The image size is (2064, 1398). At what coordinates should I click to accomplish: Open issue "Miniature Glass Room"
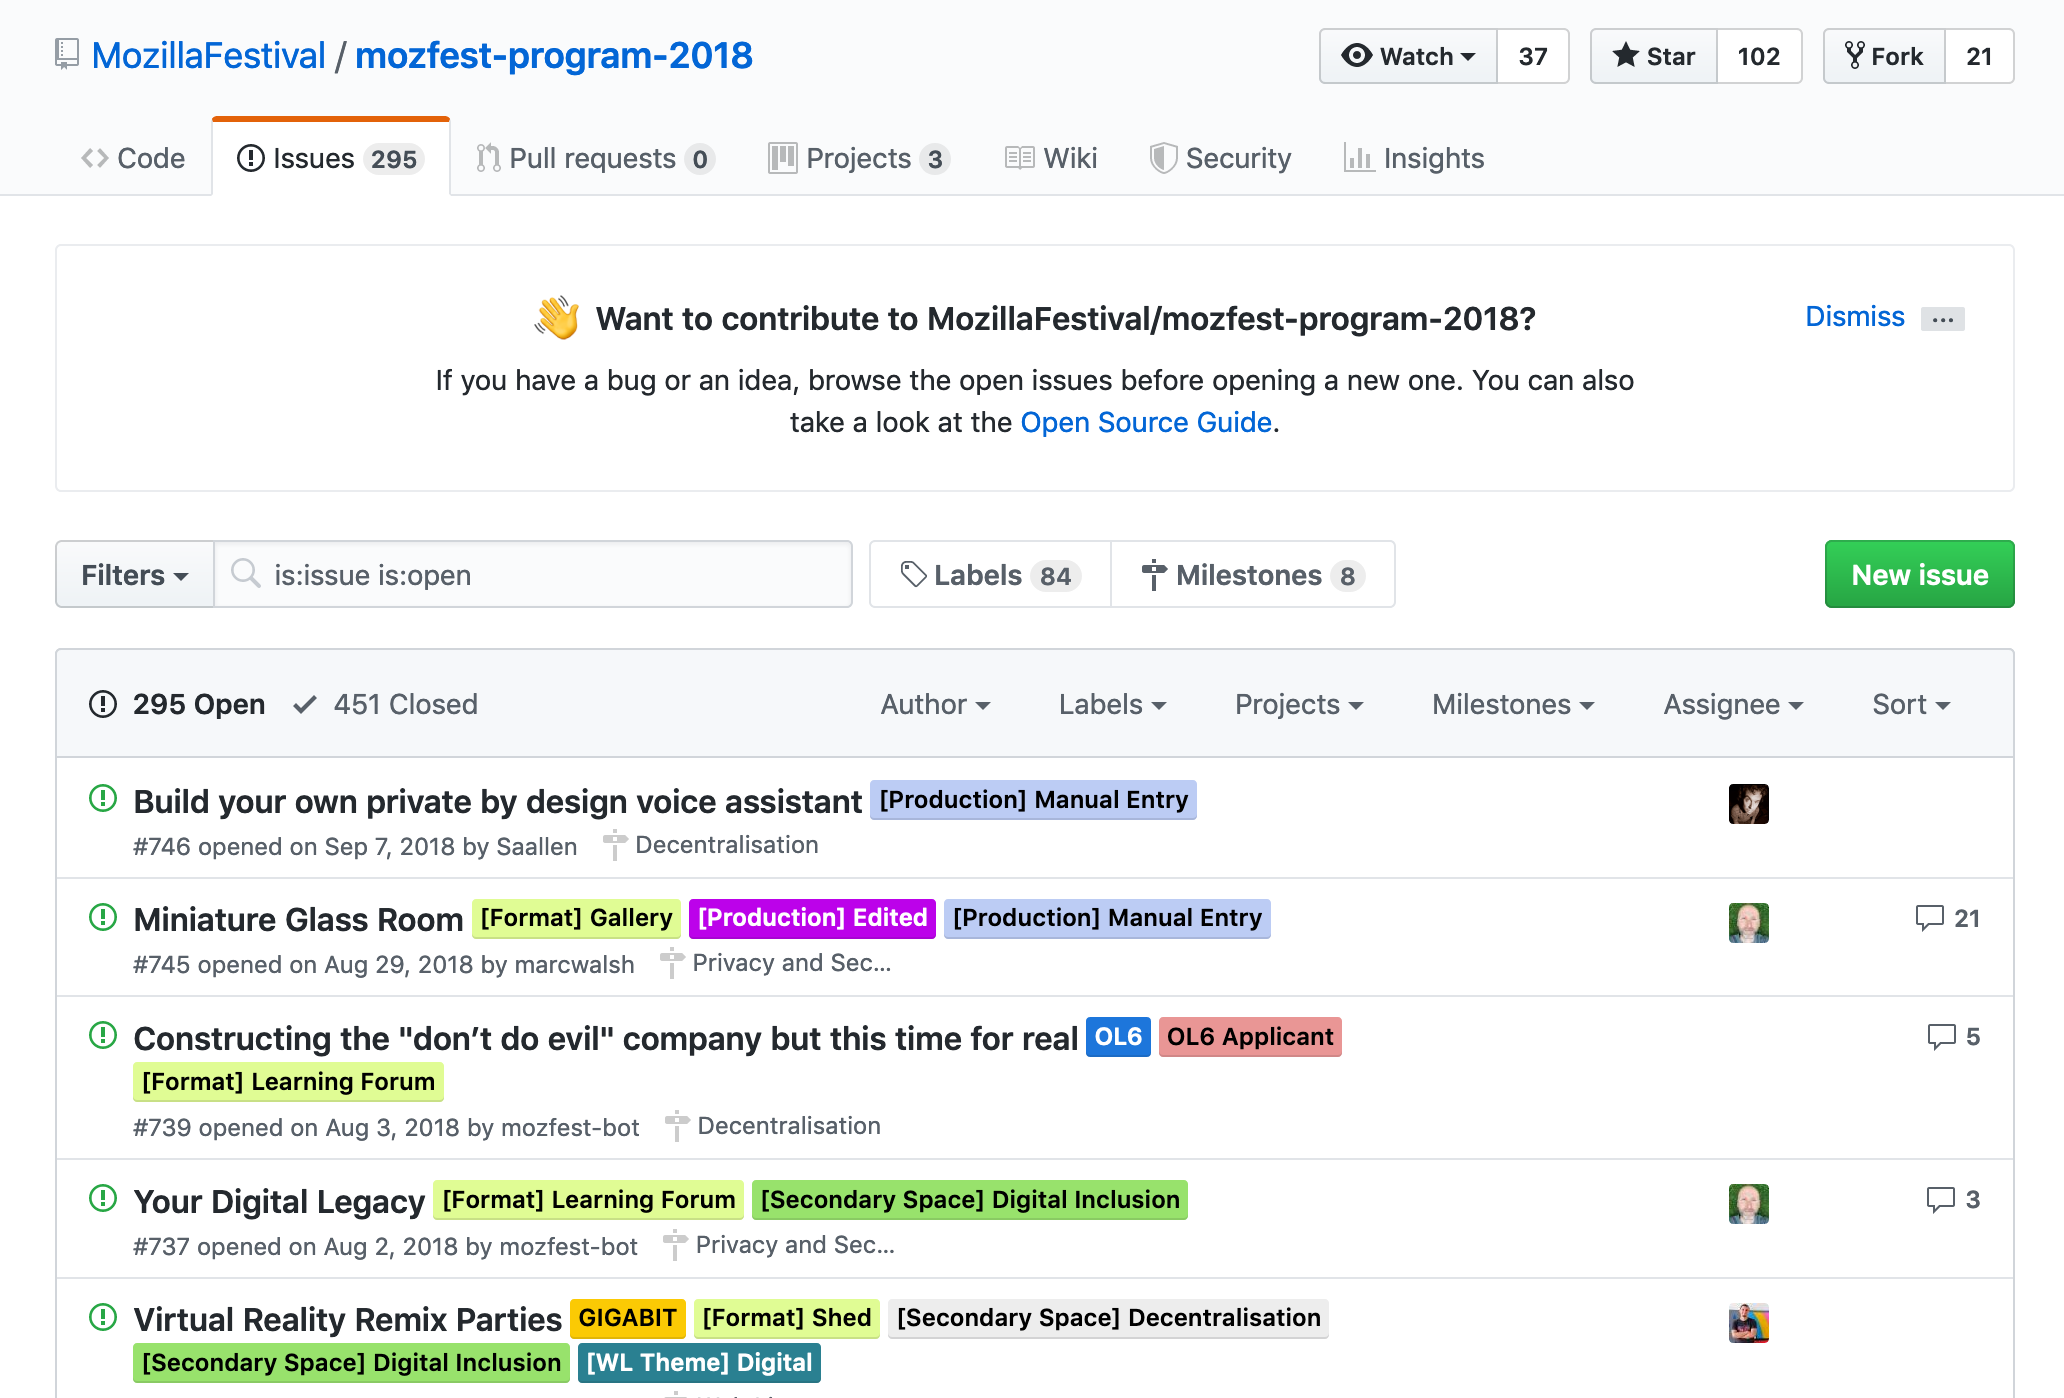tap(298, 919)
